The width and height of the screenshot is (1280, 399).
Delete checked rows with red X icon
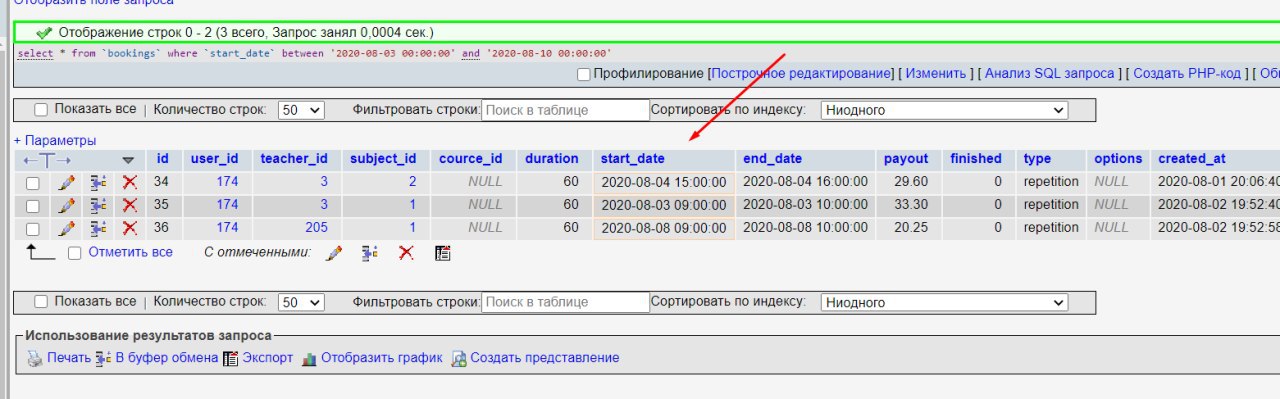[406, 254]
